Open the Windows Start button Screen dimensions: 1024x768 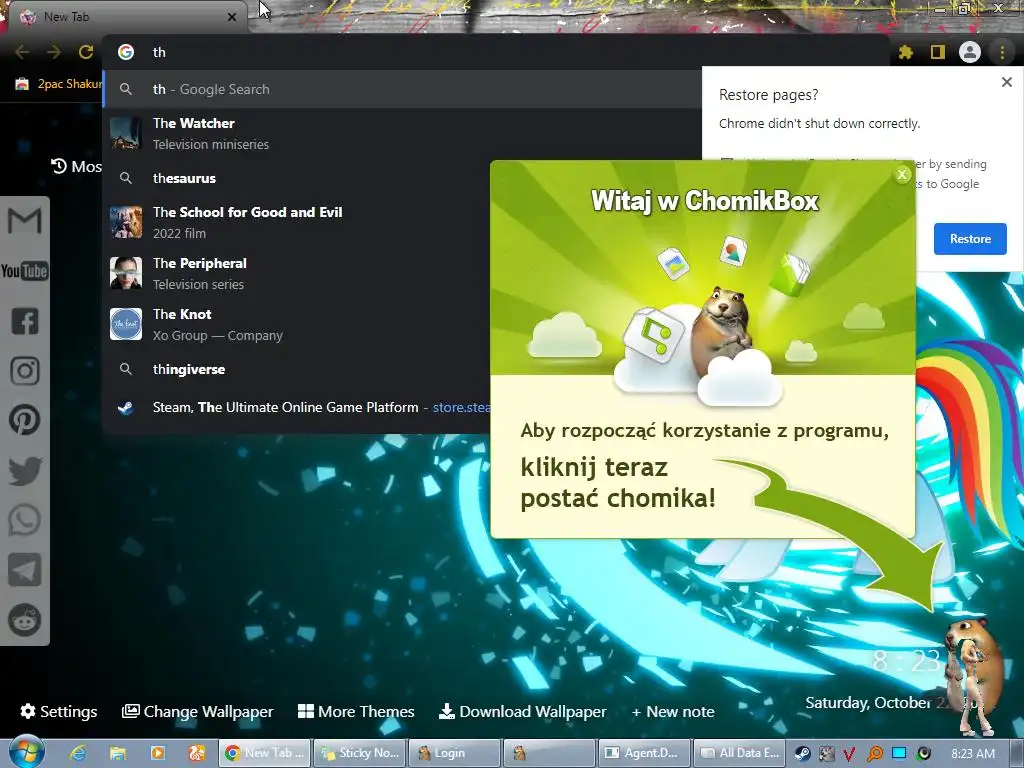pos(27,752)
